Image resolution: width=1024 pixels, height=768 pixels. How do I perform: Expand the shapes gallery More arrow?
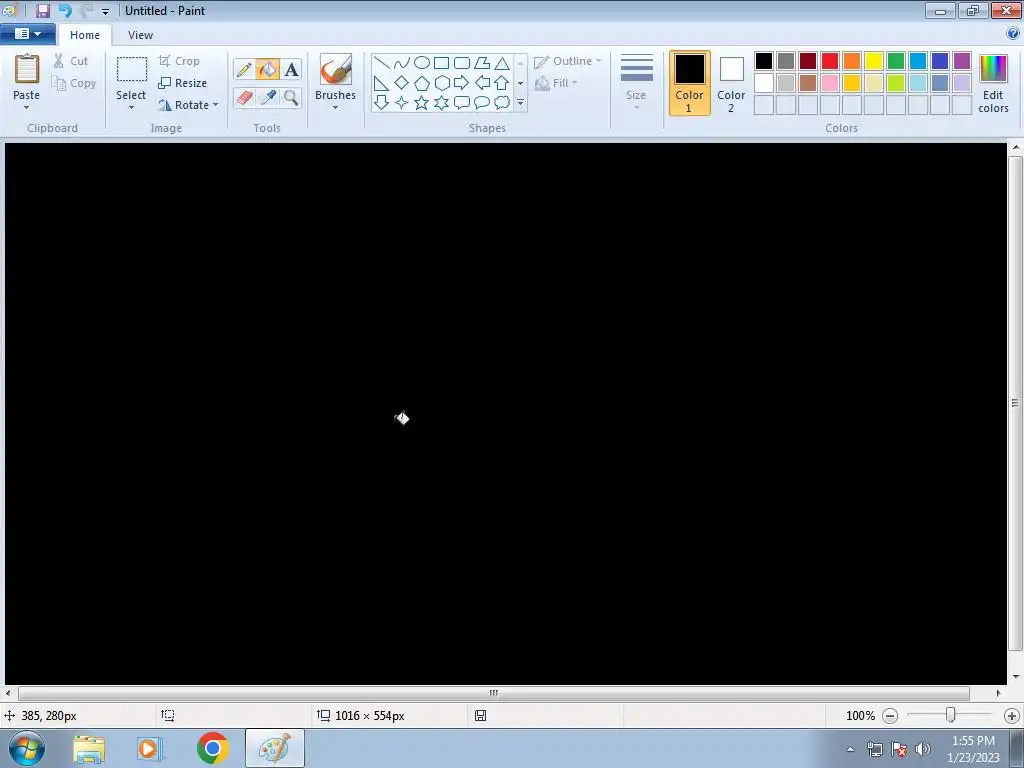coord(520,103)
